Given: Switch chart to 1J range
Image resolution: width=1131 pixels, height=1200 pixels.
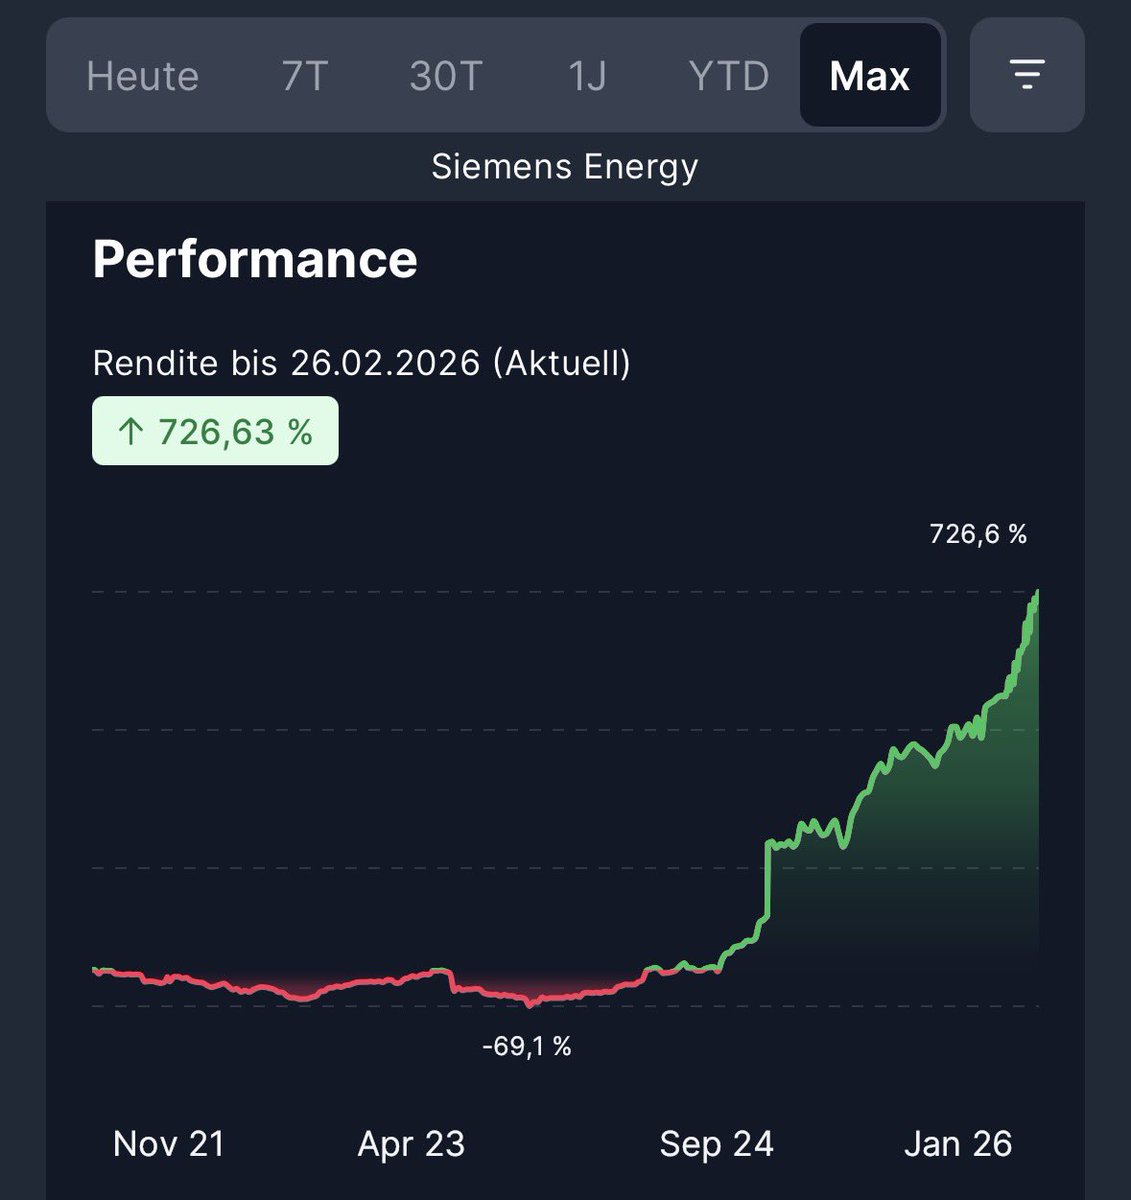Looking at the screenshot, I should click(x=587, y=76).
